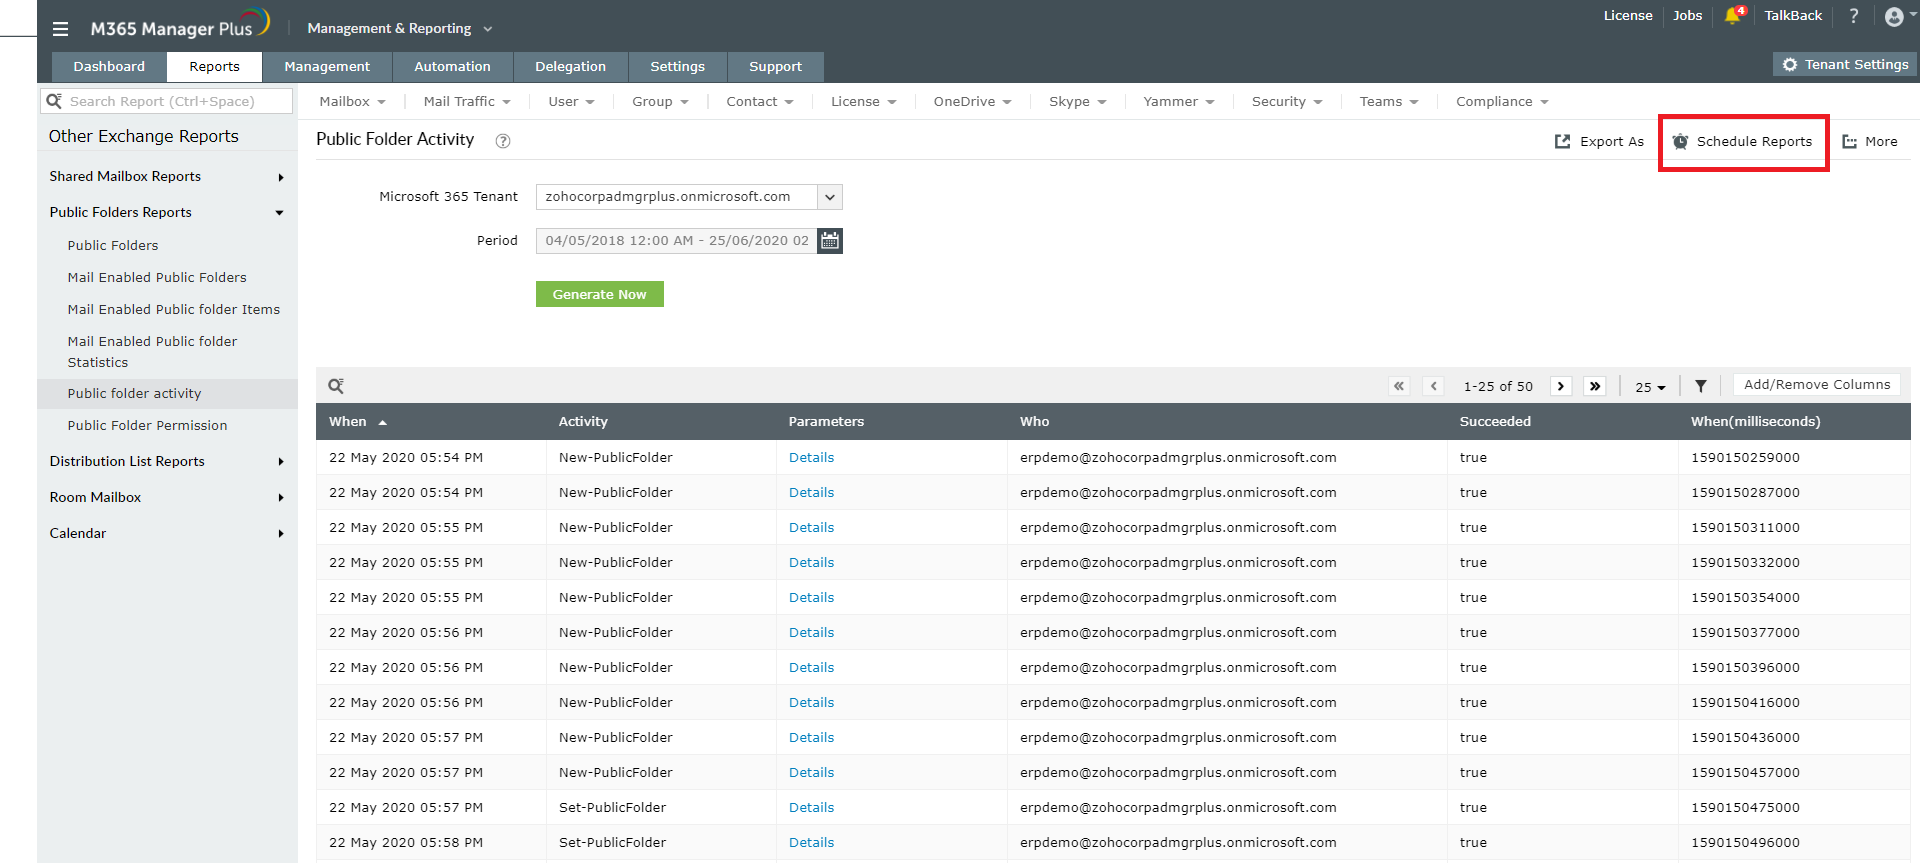Expand the User reports menu
The height and width of the screenshot is (863, 1920).
point(571,102)
